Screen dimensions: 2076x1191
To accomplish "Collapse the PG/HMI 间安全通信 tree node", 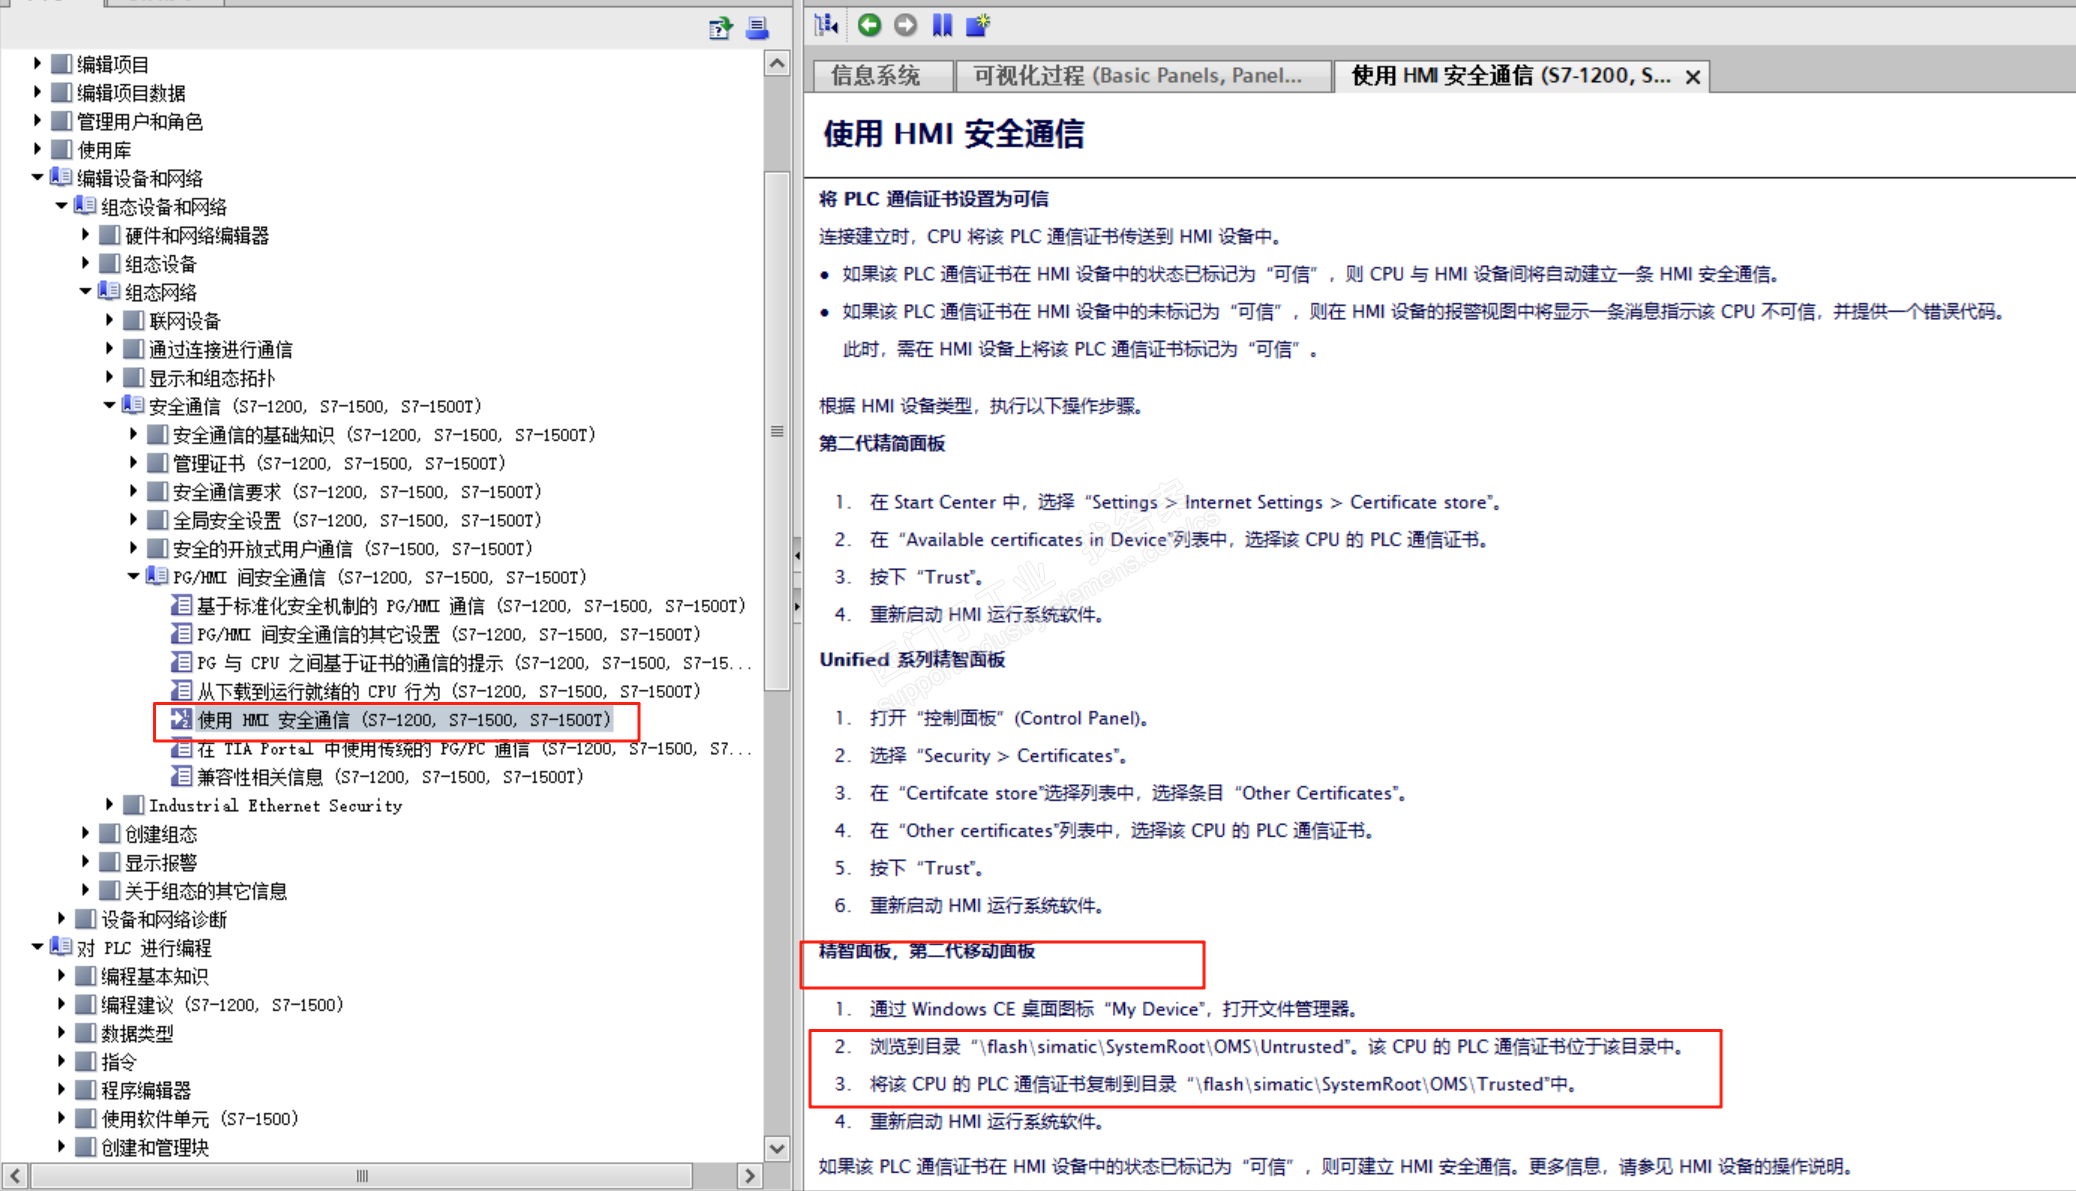I will (133, 577).
